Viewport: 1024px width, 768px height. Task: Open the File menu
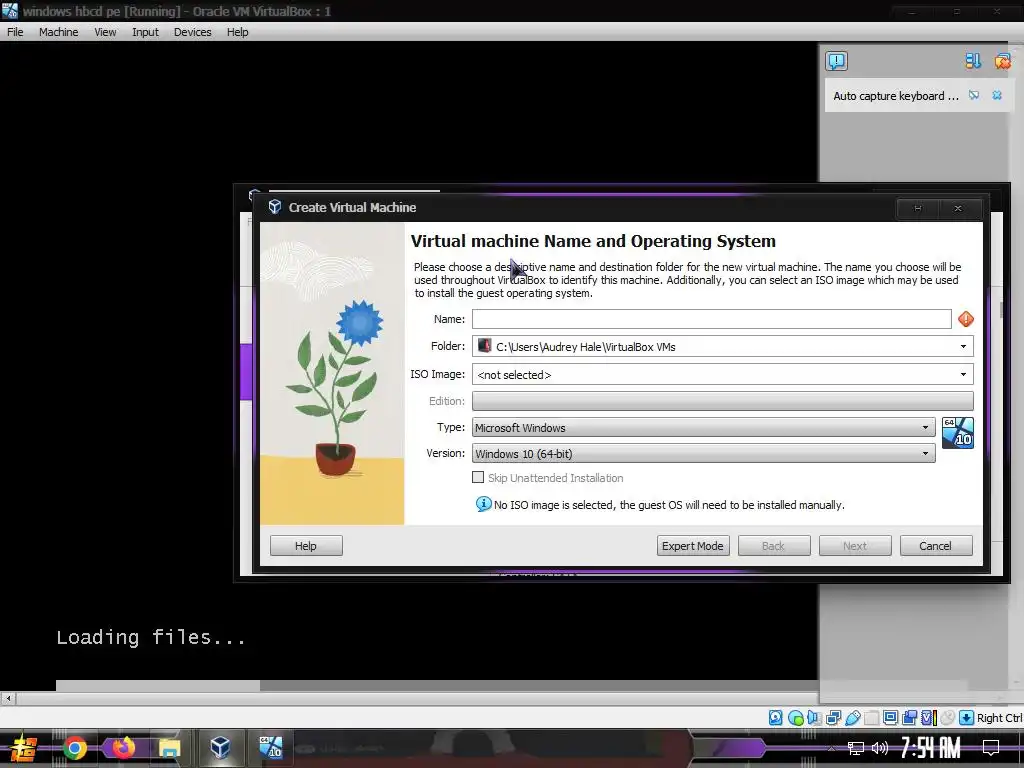(15, 32)
